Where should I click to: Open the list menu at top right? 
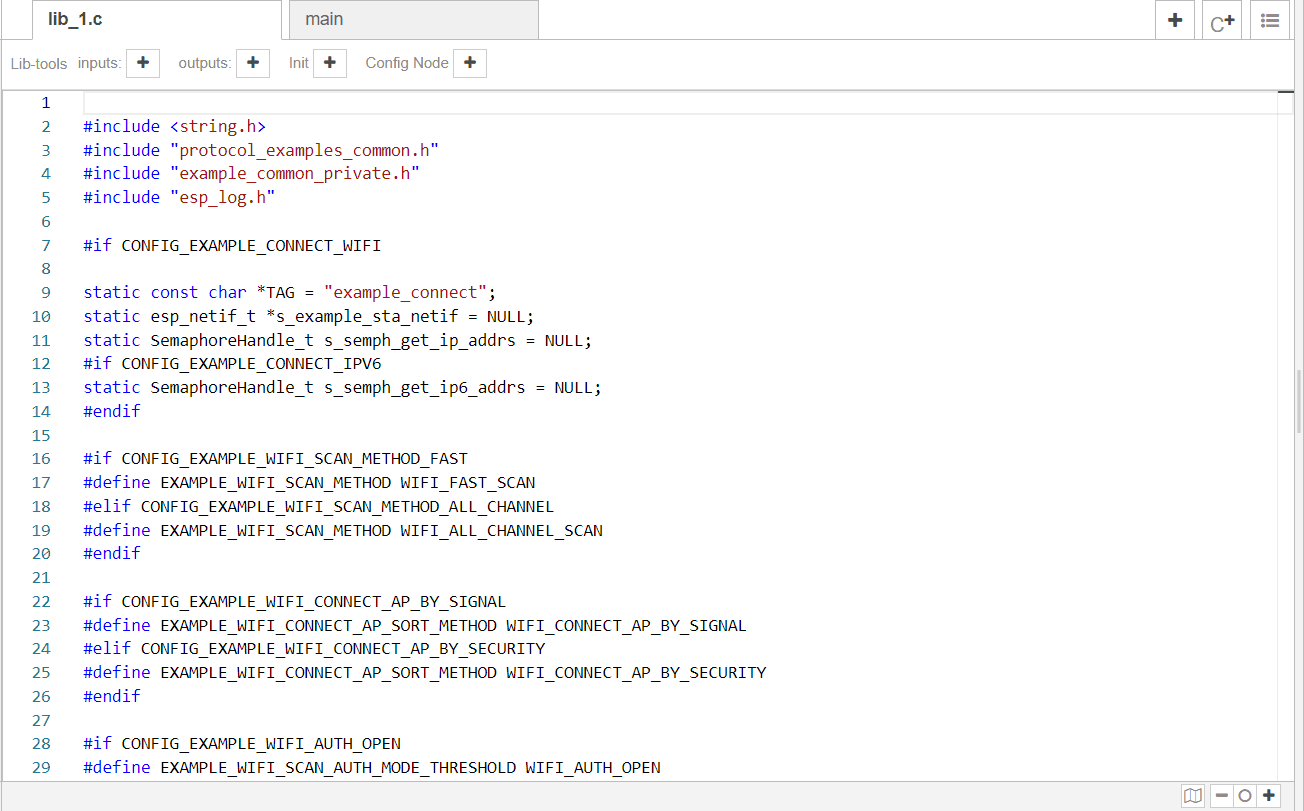pyautogui.click(x=1269, y=20)
